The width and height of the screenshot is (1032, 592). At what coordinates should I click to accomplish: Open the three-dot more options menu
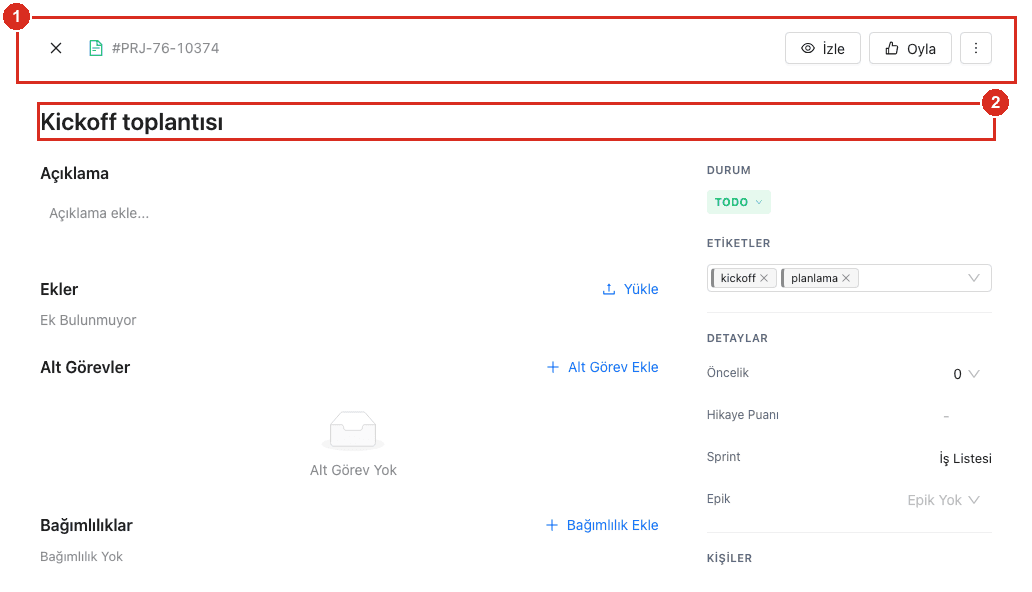pos(975,48)
